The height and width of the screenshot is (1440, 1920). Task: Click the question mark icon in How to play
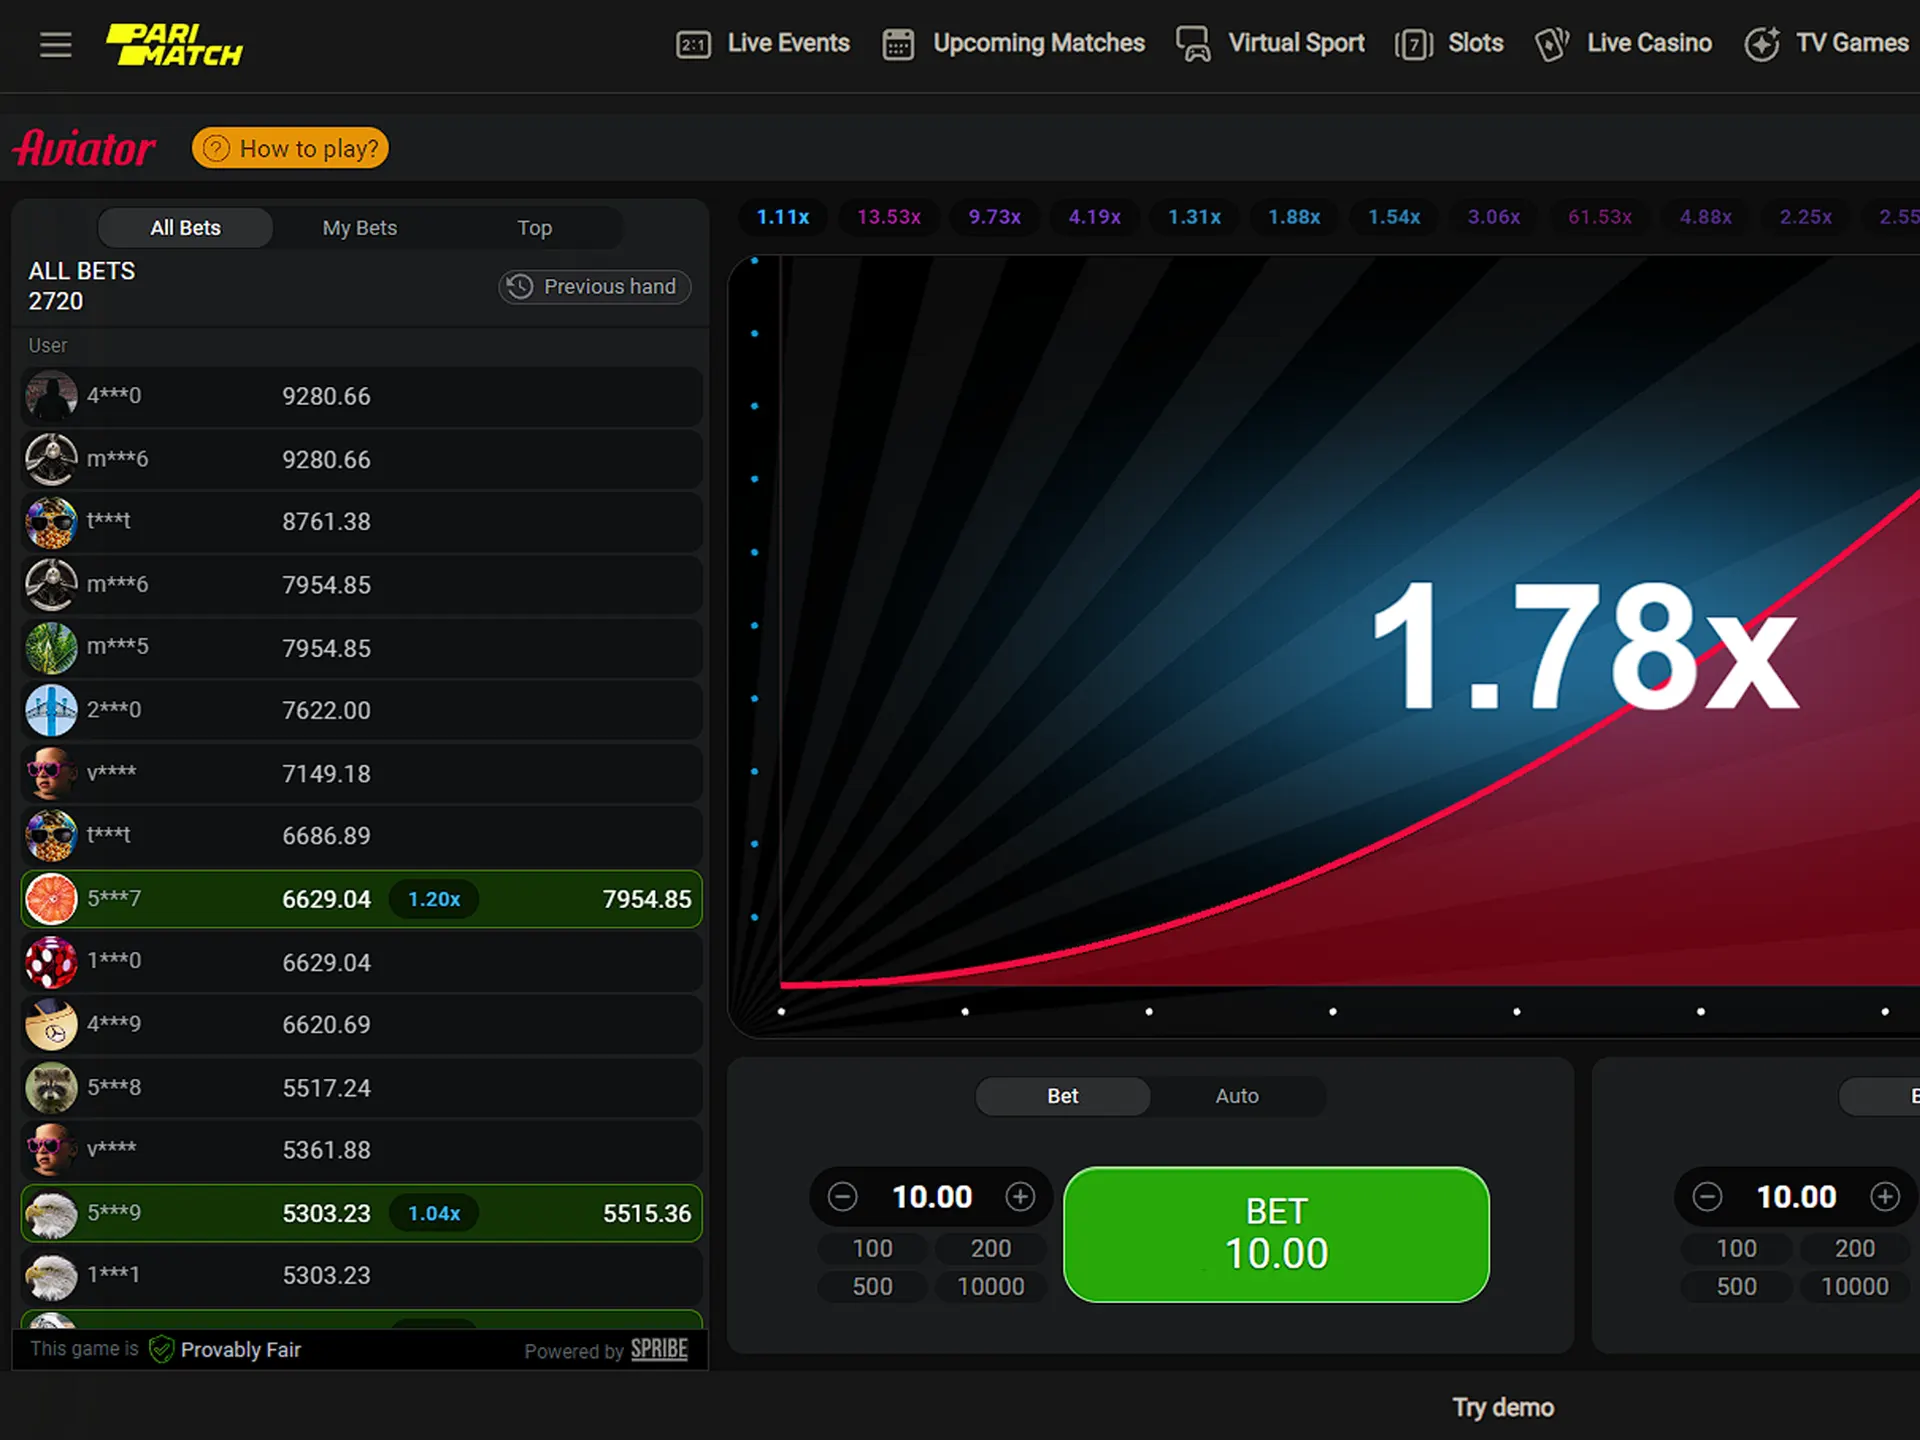216,148
